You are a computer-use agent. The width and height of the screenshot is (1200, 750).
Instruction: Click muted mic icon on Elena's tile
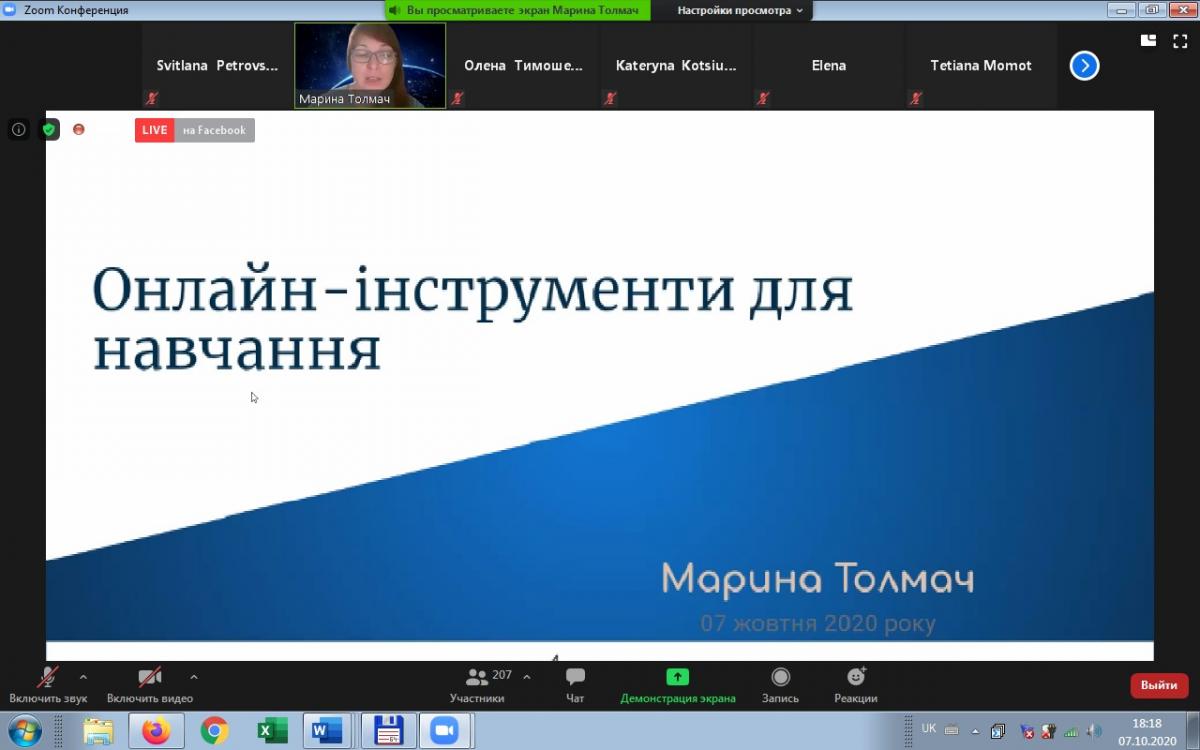point(763,99)
